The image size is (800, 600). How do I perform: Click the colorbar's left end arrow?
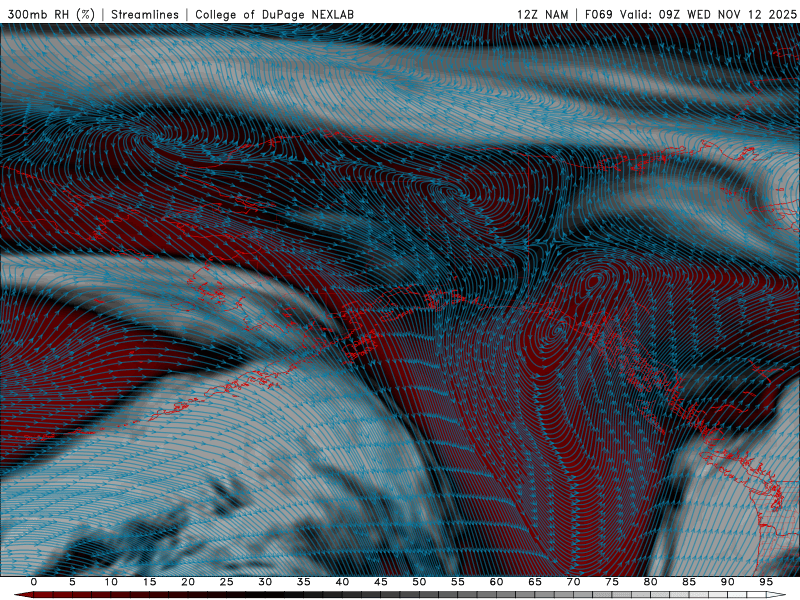click(23, 595)
